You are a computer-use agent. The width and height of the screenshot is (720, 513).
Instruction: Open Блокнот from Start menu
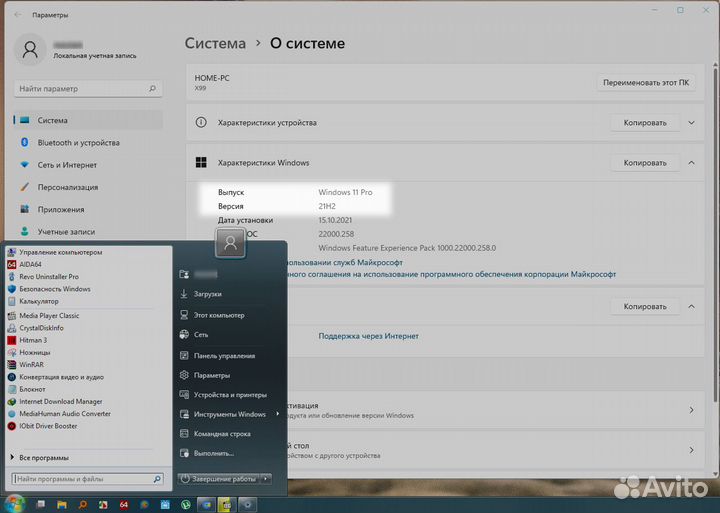coord(27,389)
